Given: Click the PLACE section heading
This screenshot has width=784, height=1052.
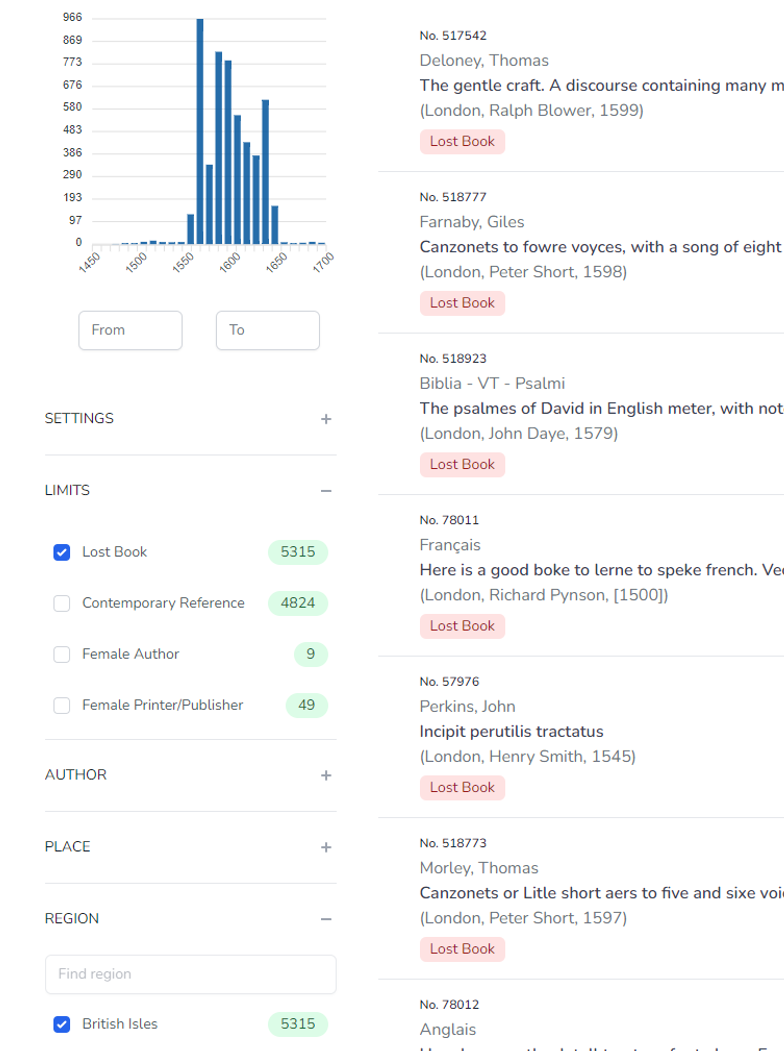Looking at the screenshot, I should coord(68,847).
